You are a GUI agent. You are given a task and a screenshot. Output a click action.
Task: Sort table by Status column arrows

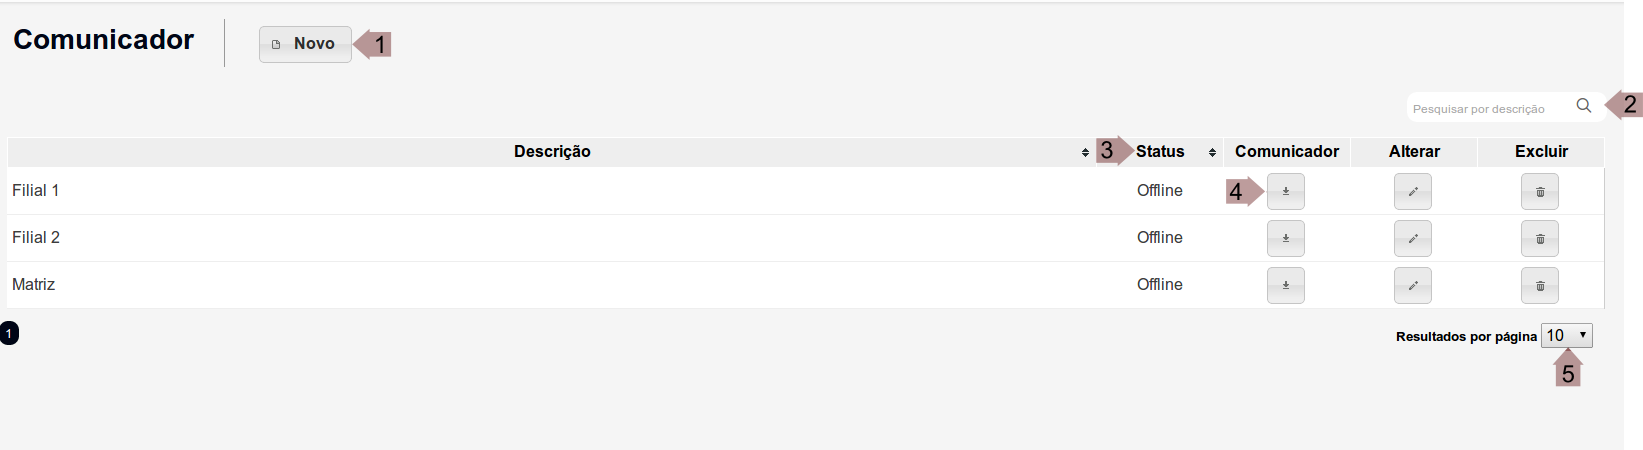pyautogui.click(x=1212, y=152)
